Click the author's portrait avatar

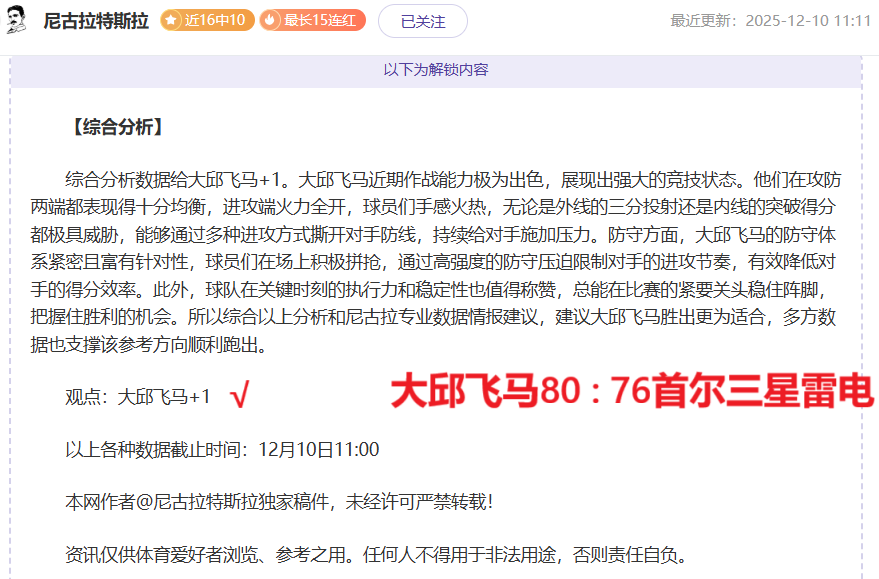click(17, 20)
